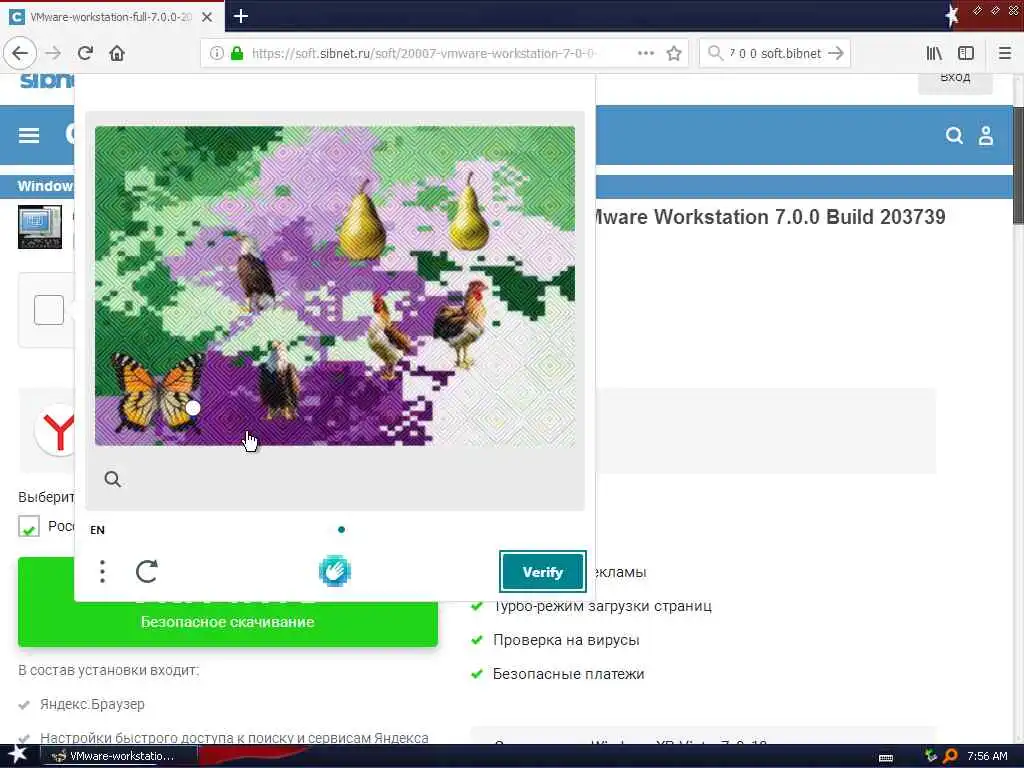Click the Yandex Y logo
This screenshot has height=768, width=1024.
pos(57,430)
